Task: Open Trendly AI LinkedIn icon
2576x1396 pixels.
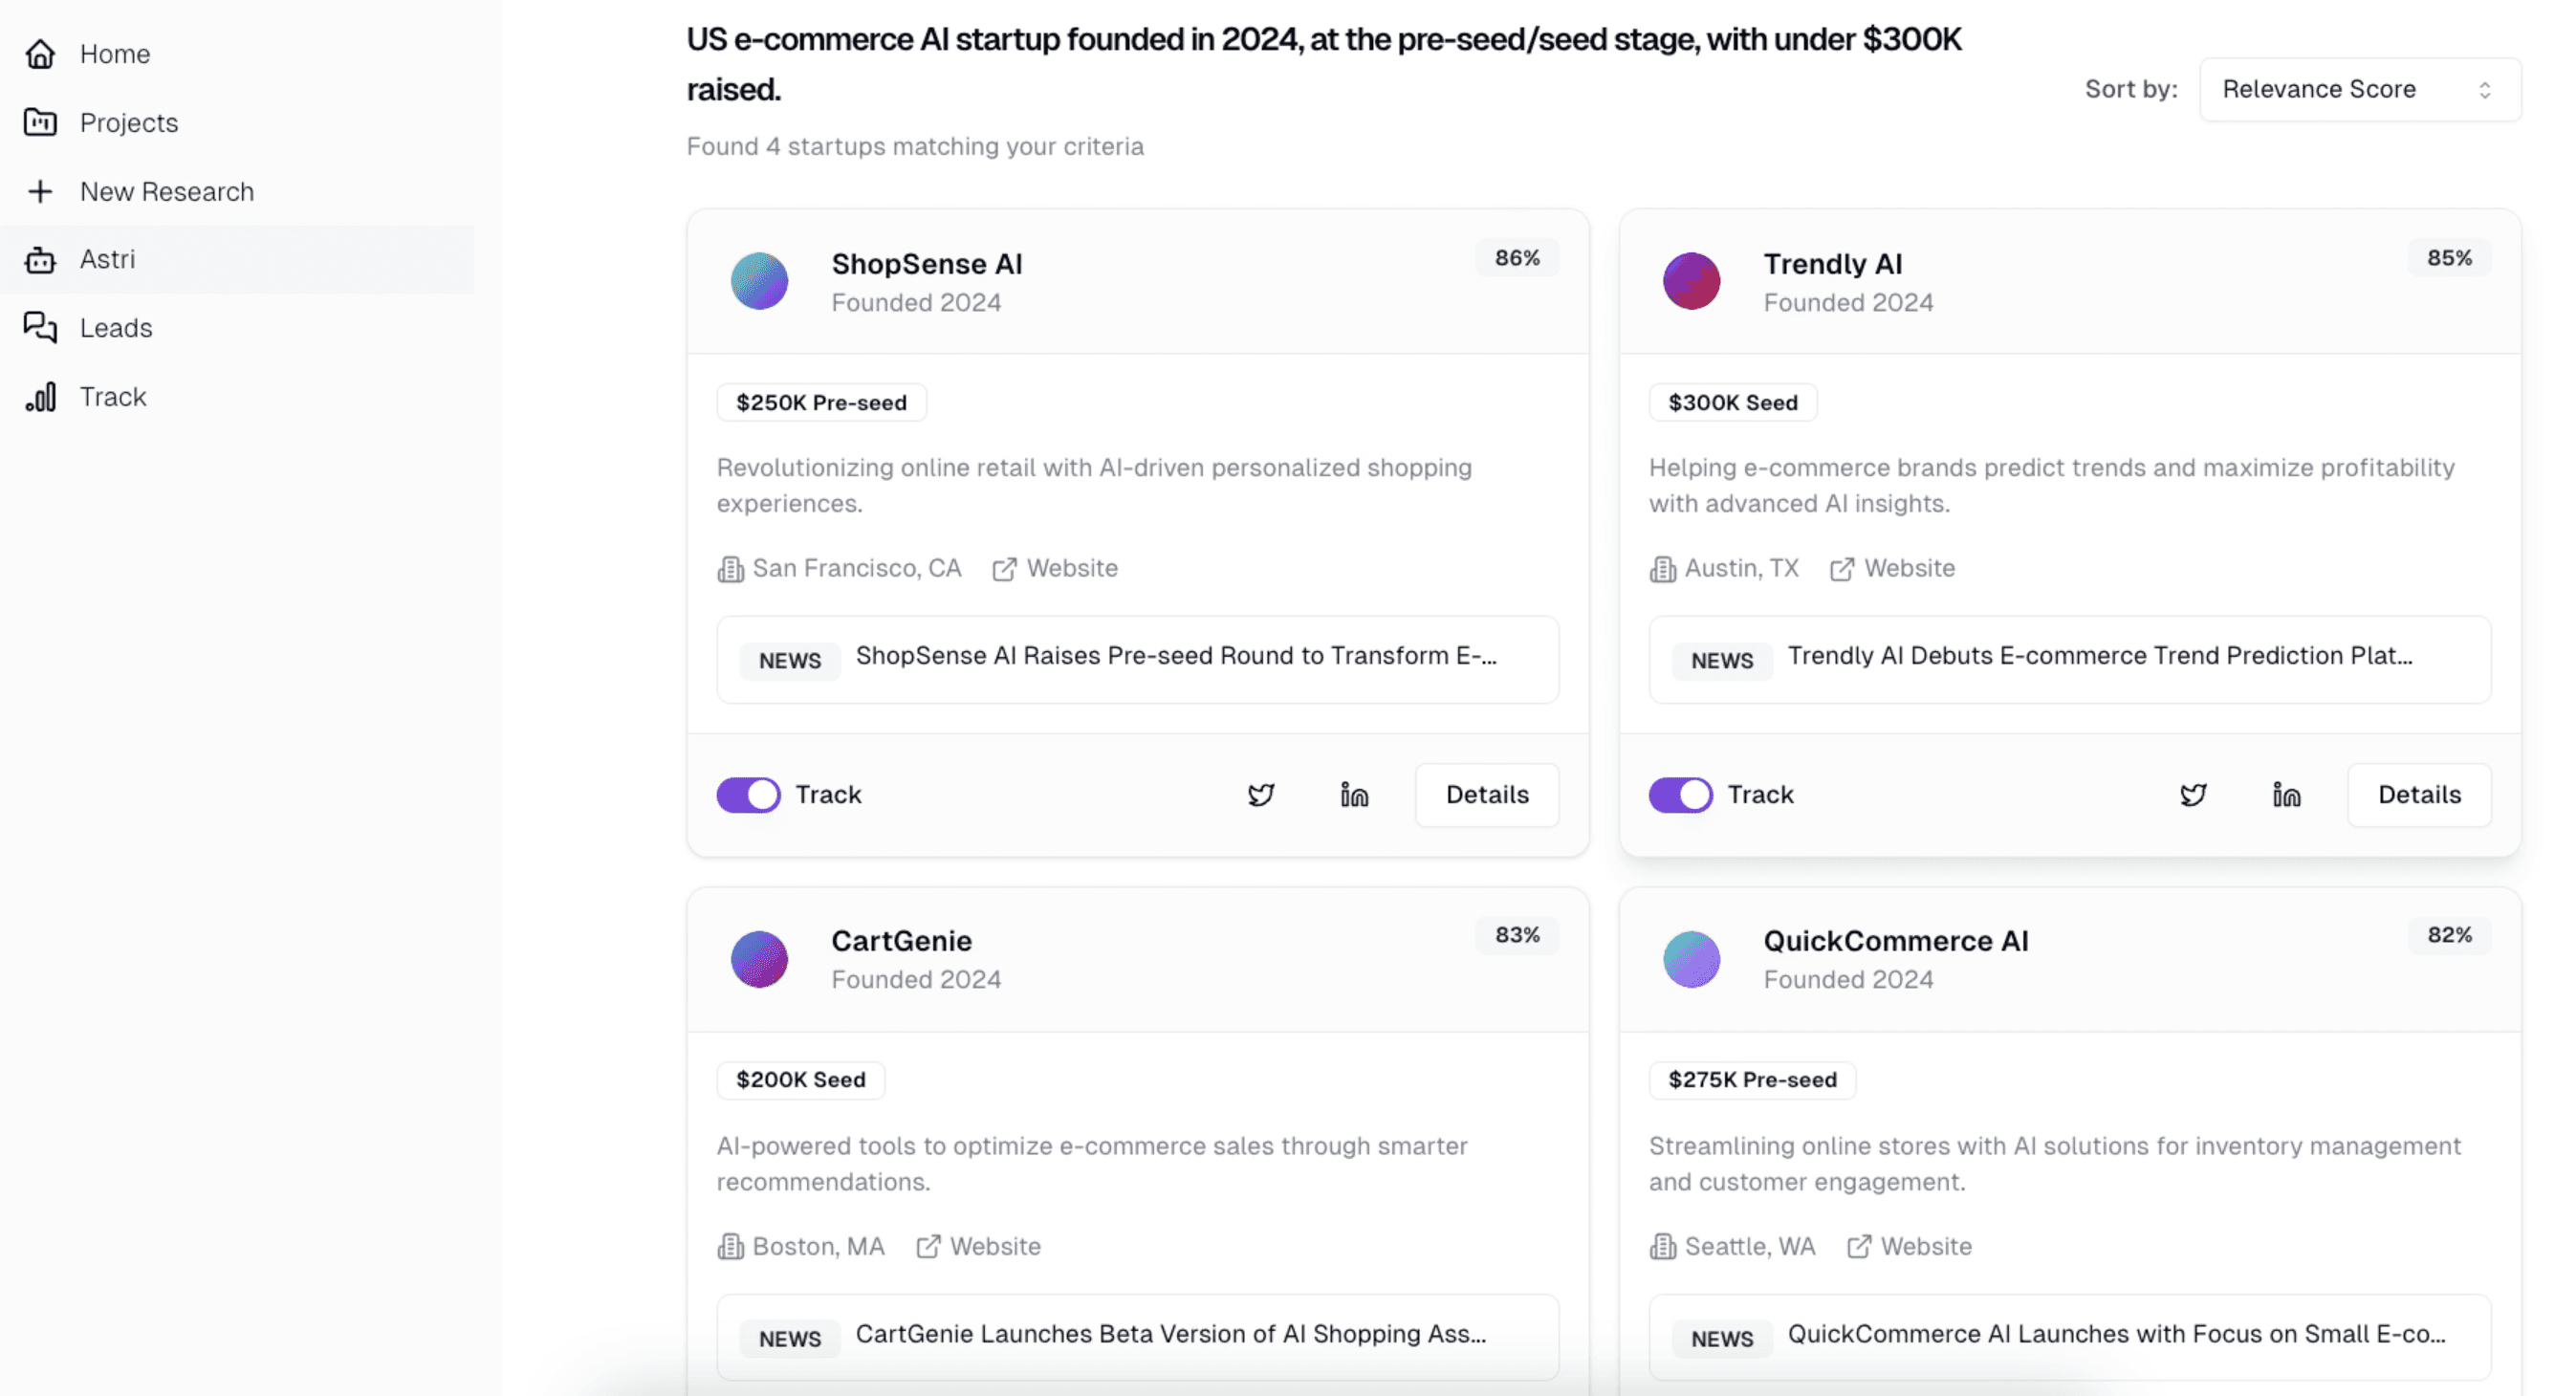Action: point(2286,795)
